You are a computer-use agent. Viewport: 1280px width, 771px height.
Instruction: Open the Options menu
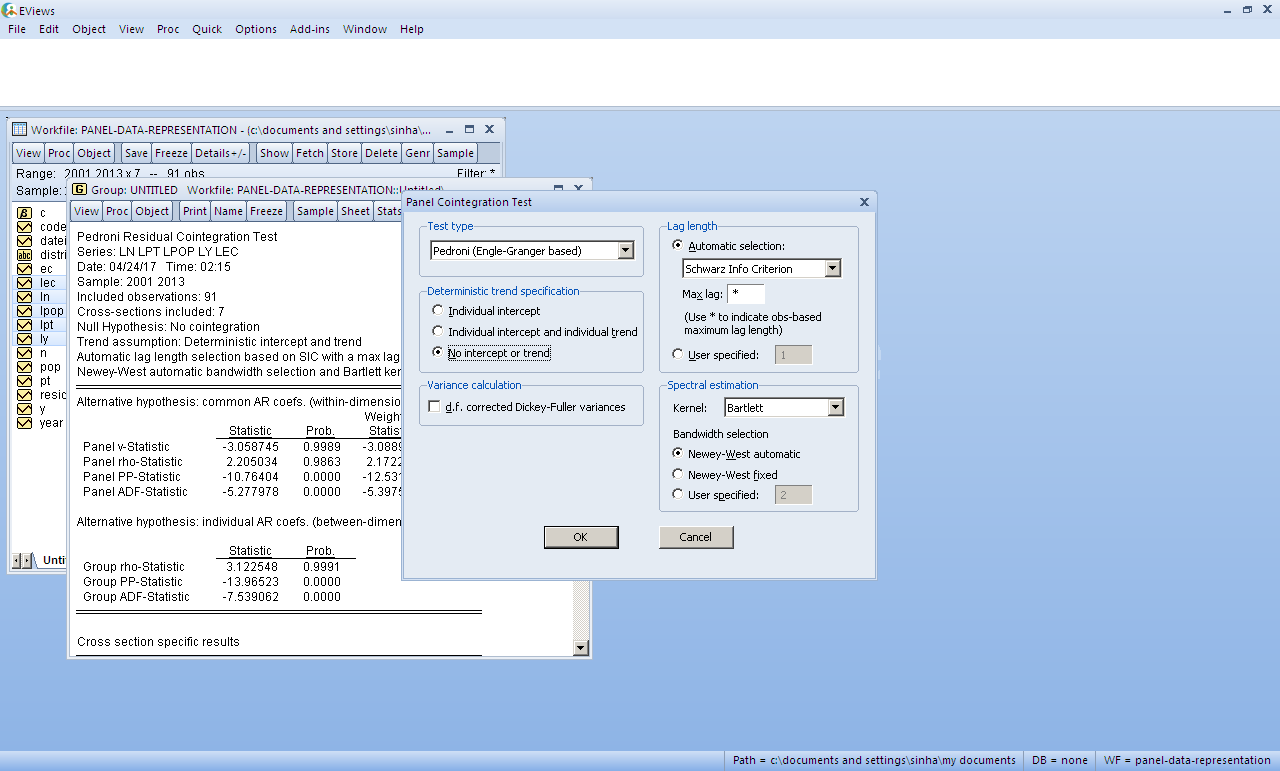click(256, 29)
